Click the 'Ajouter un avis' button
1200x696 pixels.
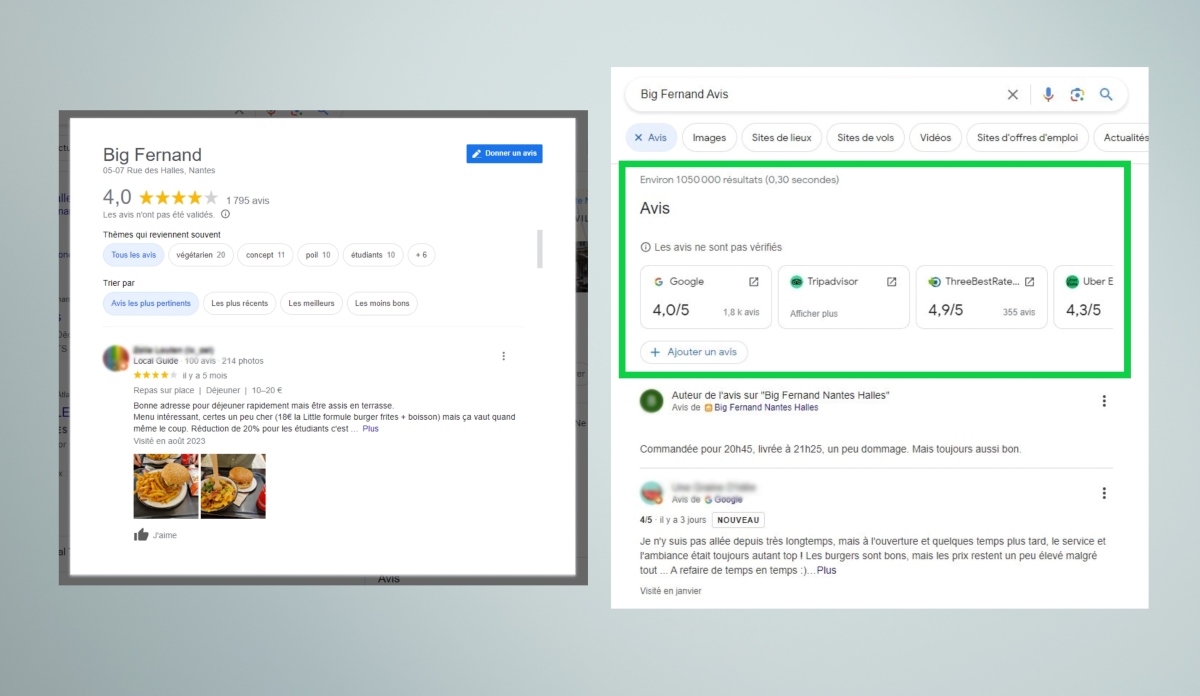click(694, 352)
